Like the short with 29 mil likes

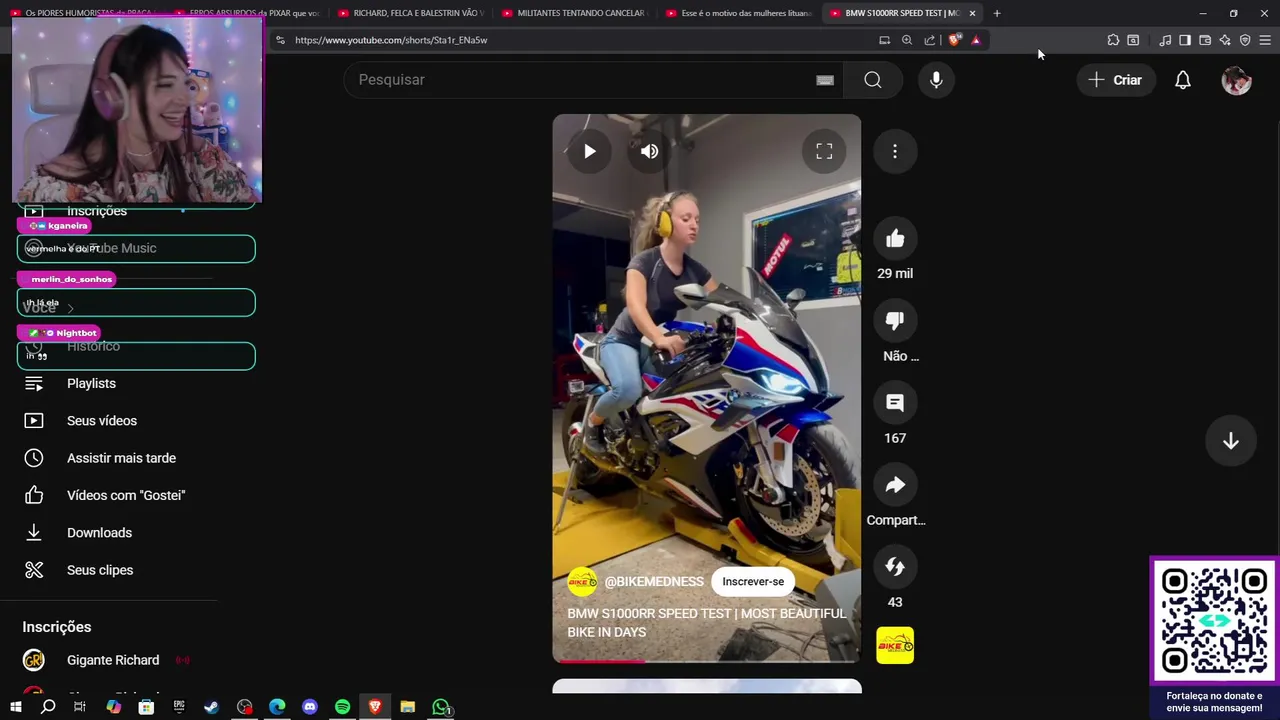coord(895,239)
